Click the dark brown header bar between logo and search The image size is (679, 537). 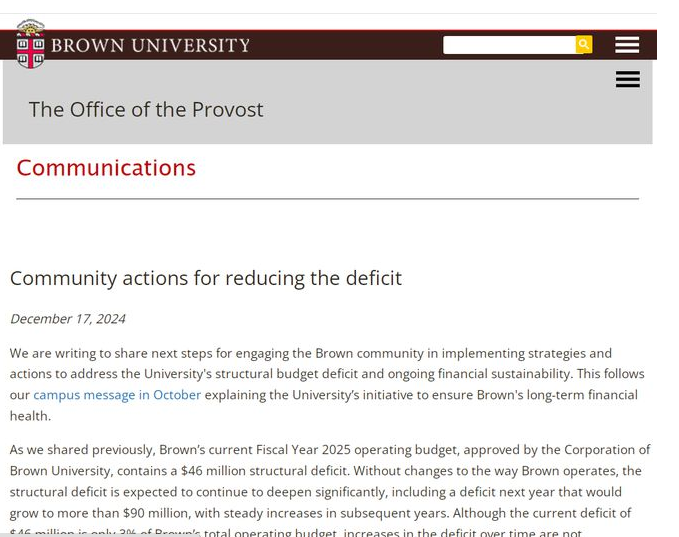346,45
